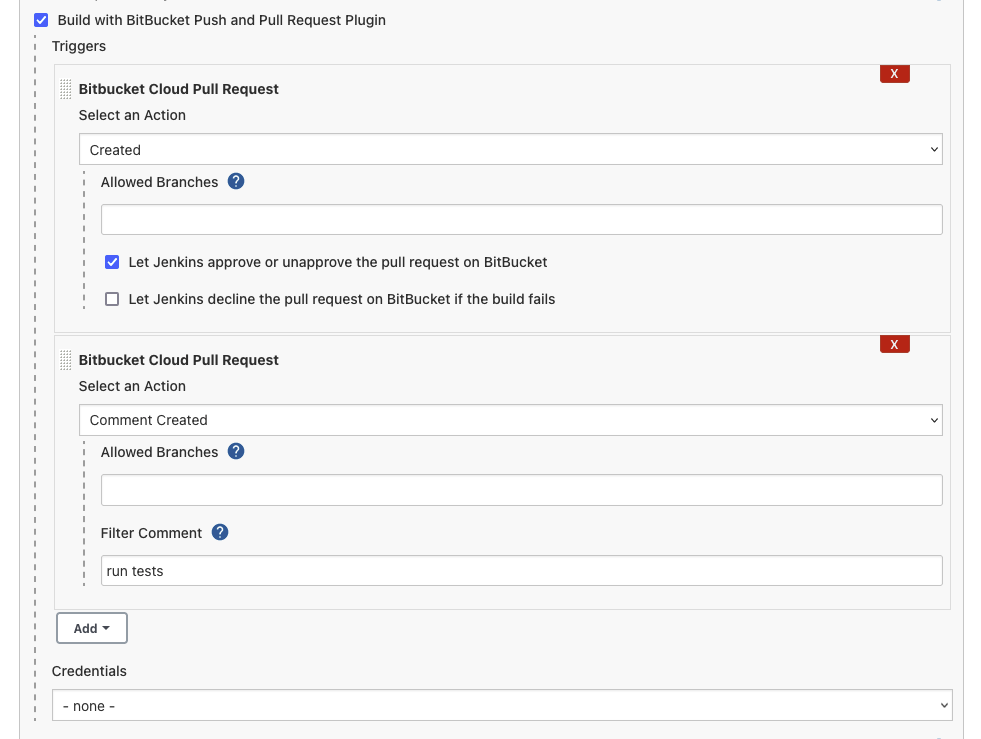Uncheck Build with BitBucket Push and Pull Request Plugin

[40, 19]
